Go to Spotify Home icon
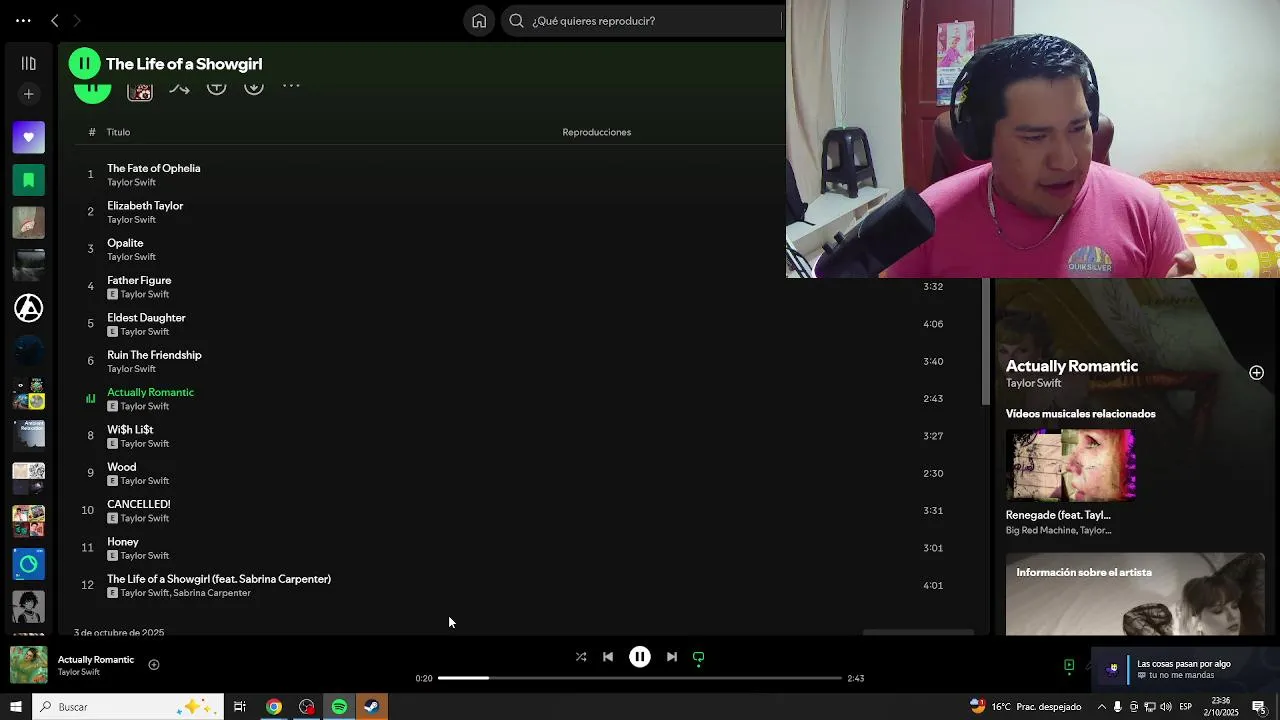 479,20
